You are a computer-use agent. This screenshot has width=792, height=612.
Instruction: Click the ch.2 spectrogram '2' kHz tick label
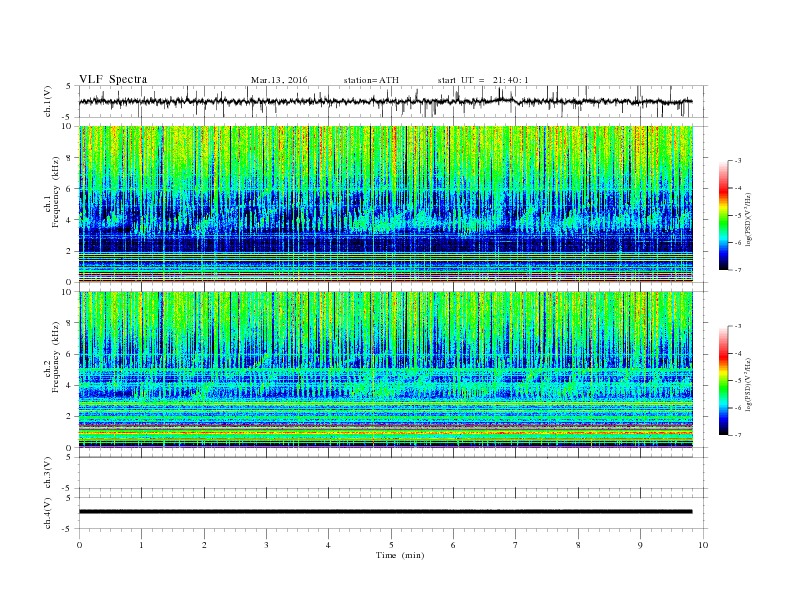(x=70, y=417)
